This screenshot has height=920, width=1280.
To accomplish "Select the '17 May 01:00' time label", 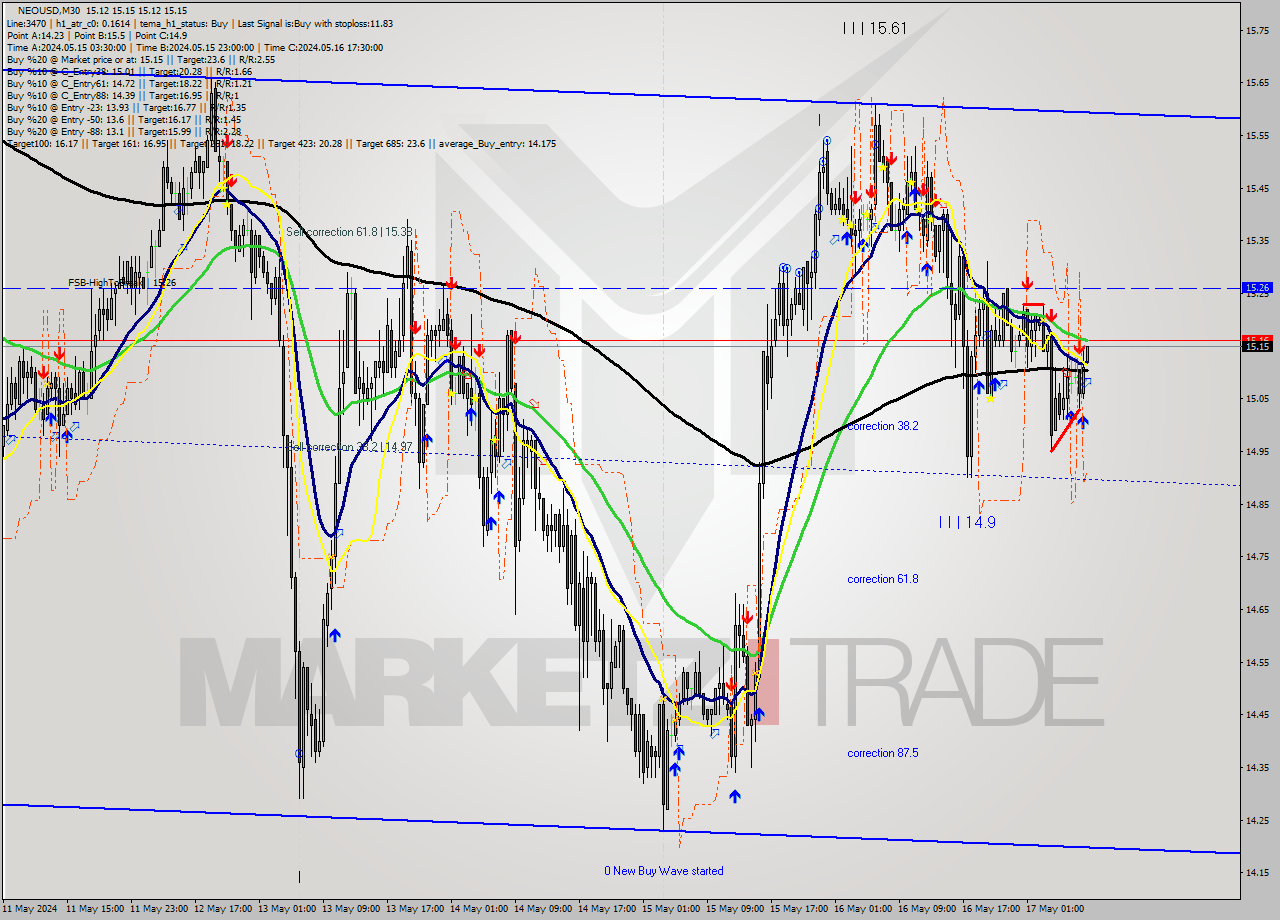I will point(1055,909).
